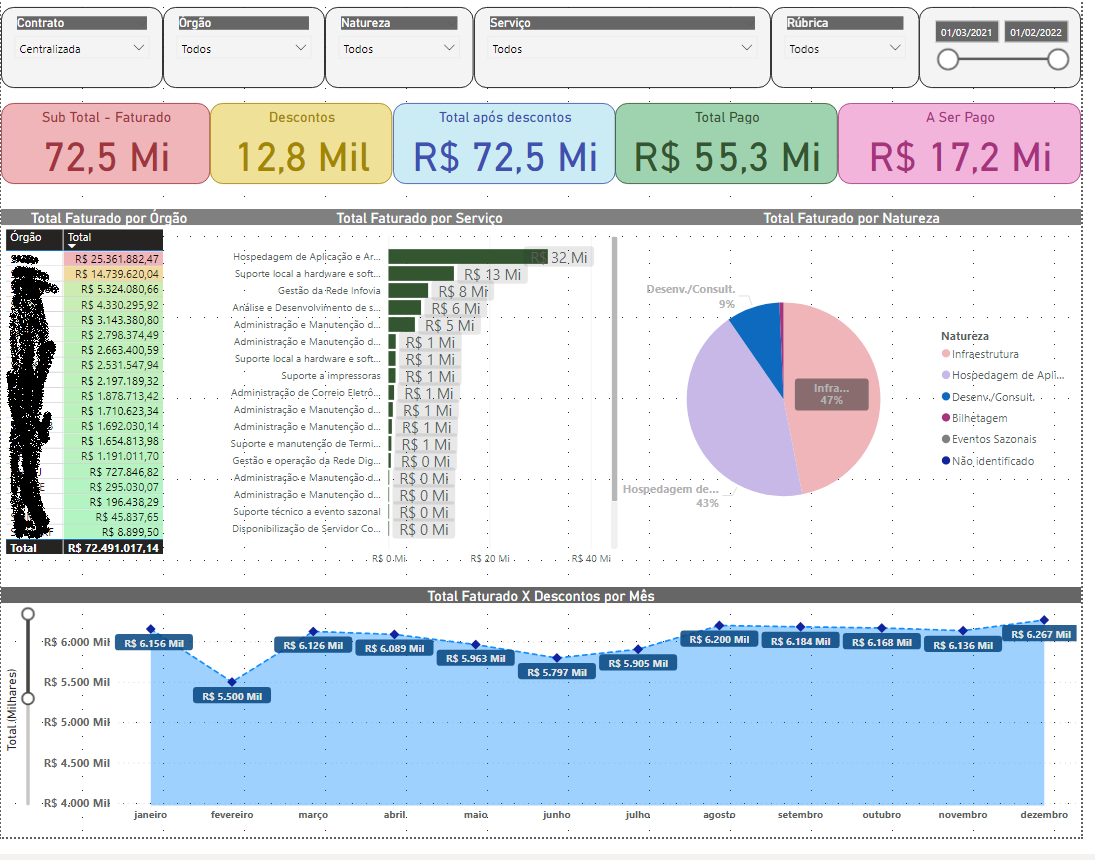Select the R$ 14.739.620,04 table cell
1109x861 pixels.
pos(113,274)
